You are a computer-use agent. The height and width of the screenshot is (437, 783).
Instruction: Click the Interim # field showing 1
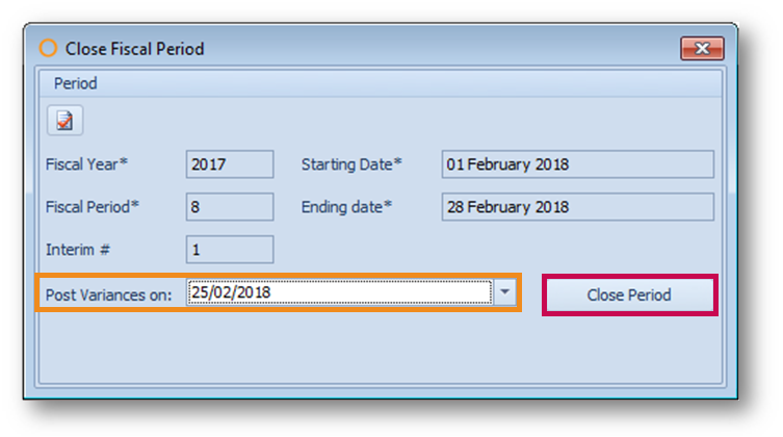[230, 249]
